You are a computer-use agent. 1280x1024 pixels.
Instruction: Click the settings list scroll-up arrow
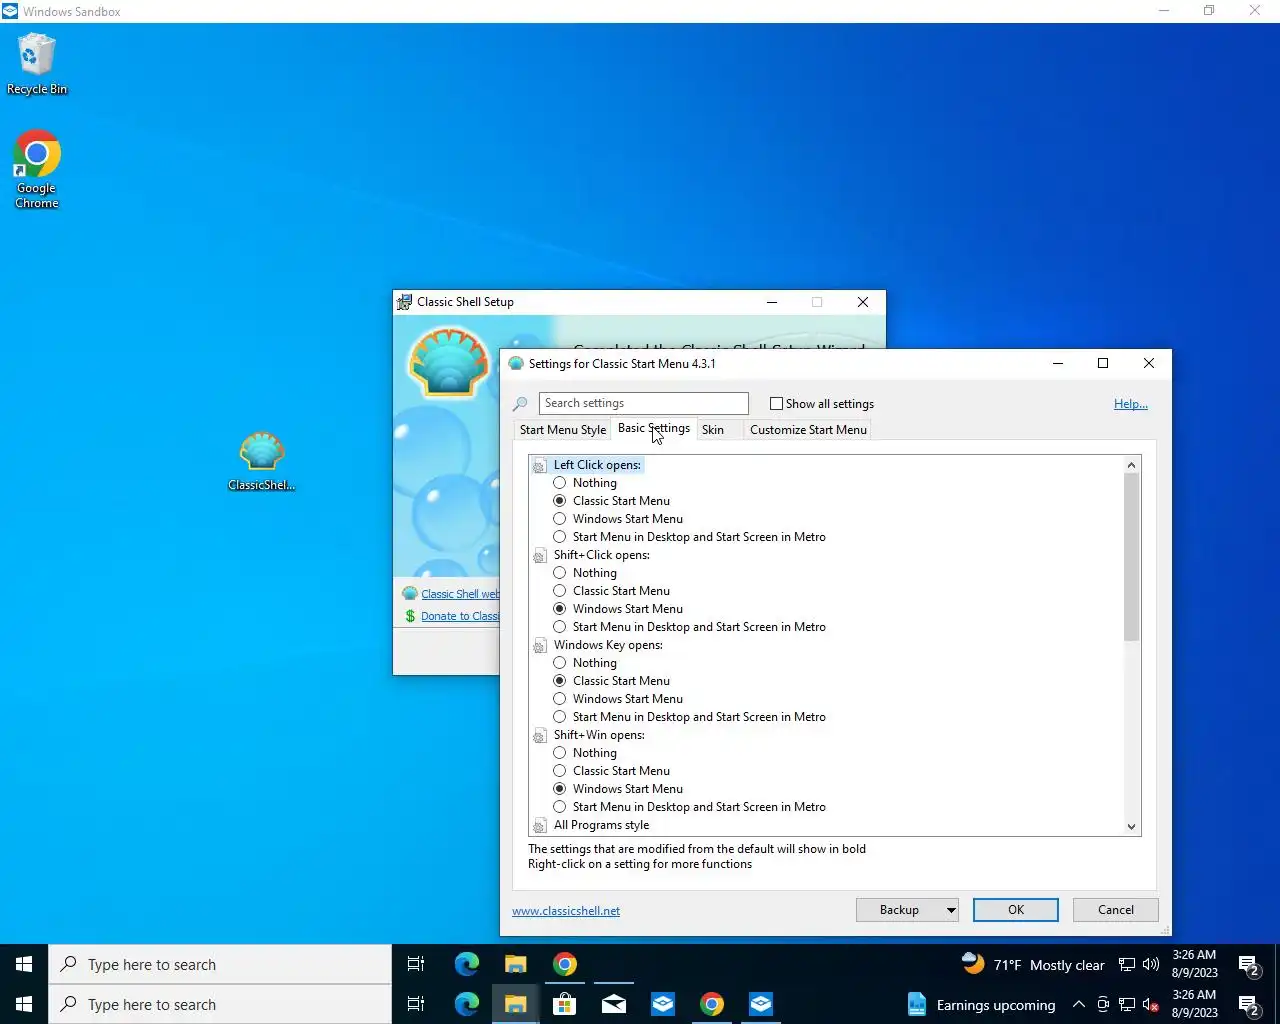tap(1131, 465)
